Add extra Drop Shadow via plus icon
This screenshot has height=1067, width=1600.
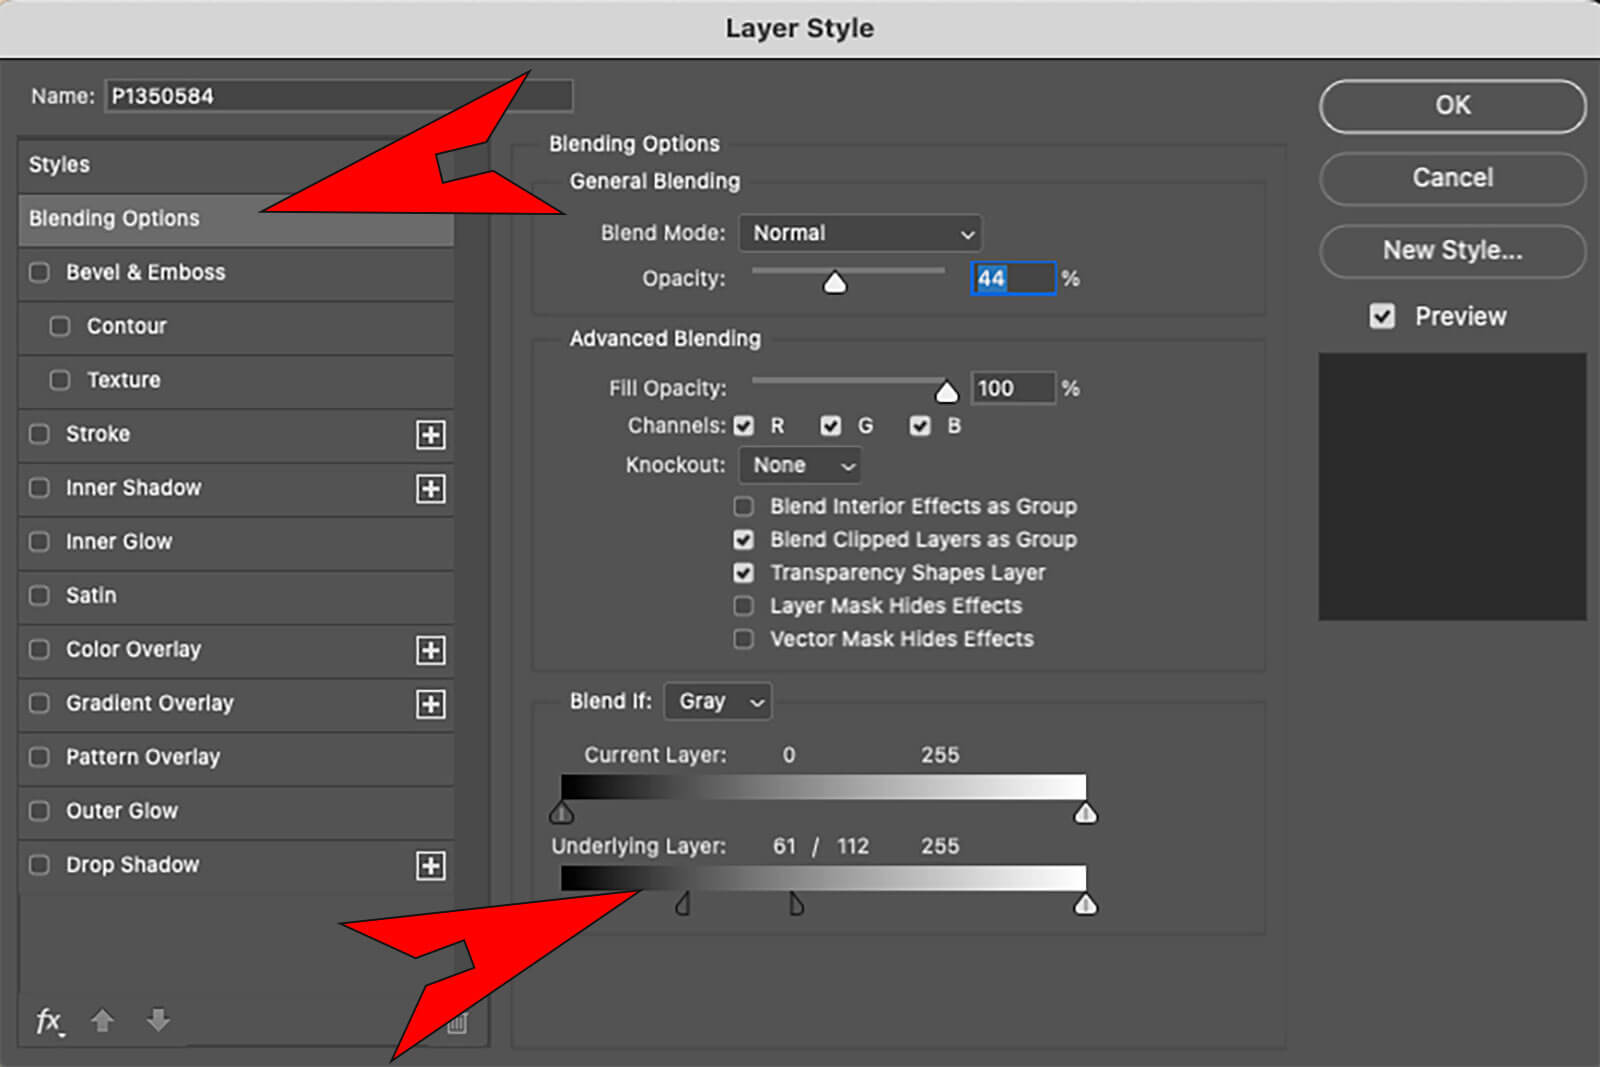pos(431,866)
